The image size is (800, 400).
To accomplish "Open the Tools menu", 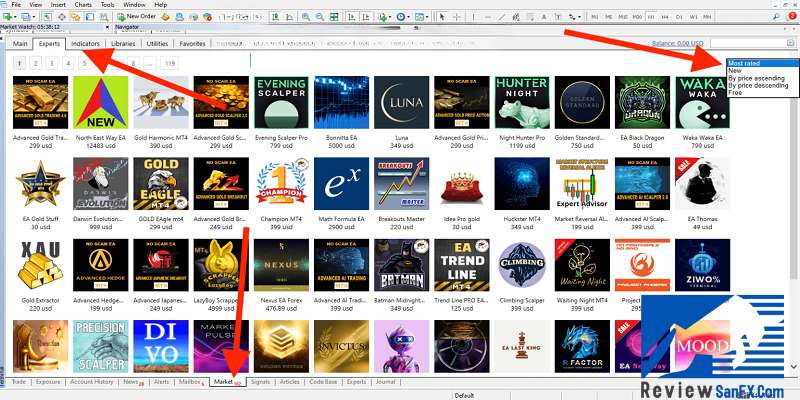I will click(x=108, y=5).
